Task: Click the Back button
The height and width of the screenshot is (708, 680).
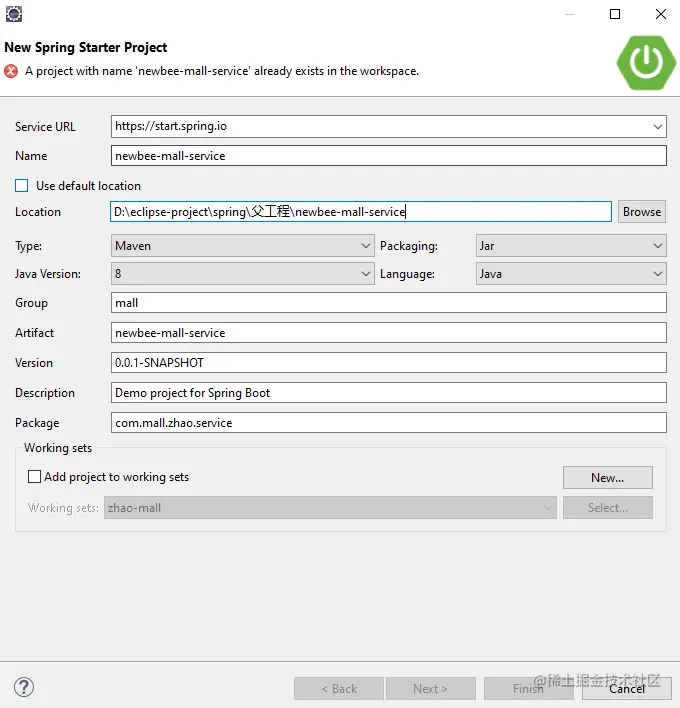Action: pos(339,689)
